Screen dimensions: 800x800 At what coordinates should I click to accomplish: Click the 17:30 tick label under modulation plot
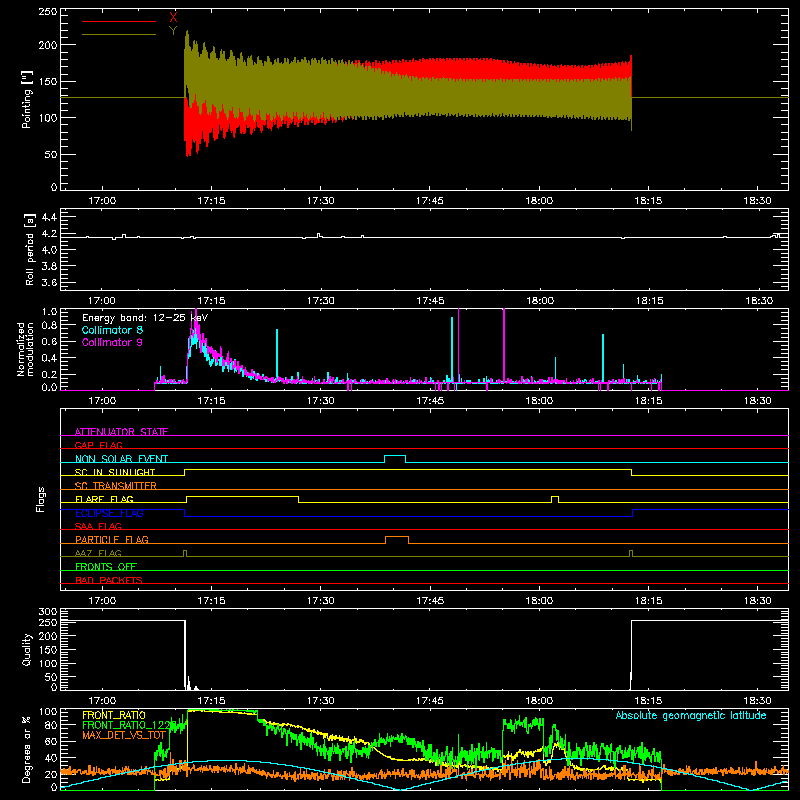tap(320, 401)
